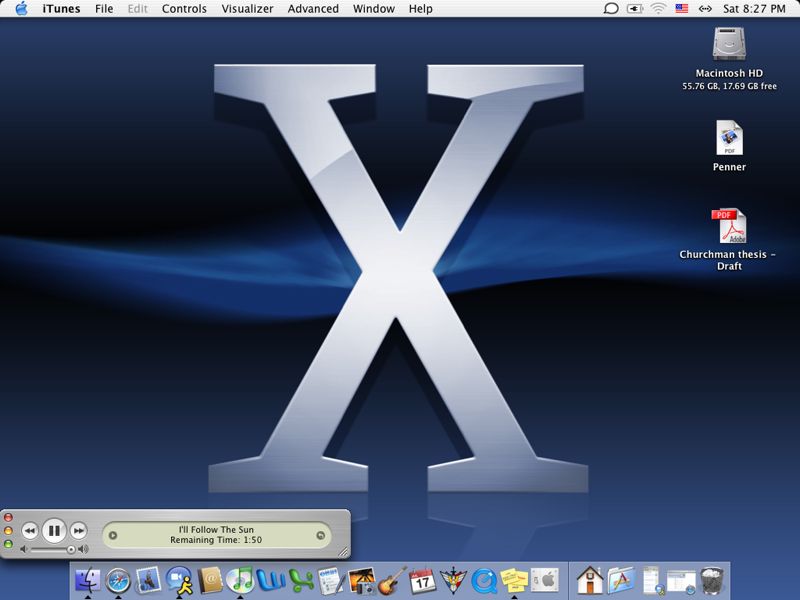Open Stickies yellow notes in the Dock
Screen dimensions: 800x600
514,581
